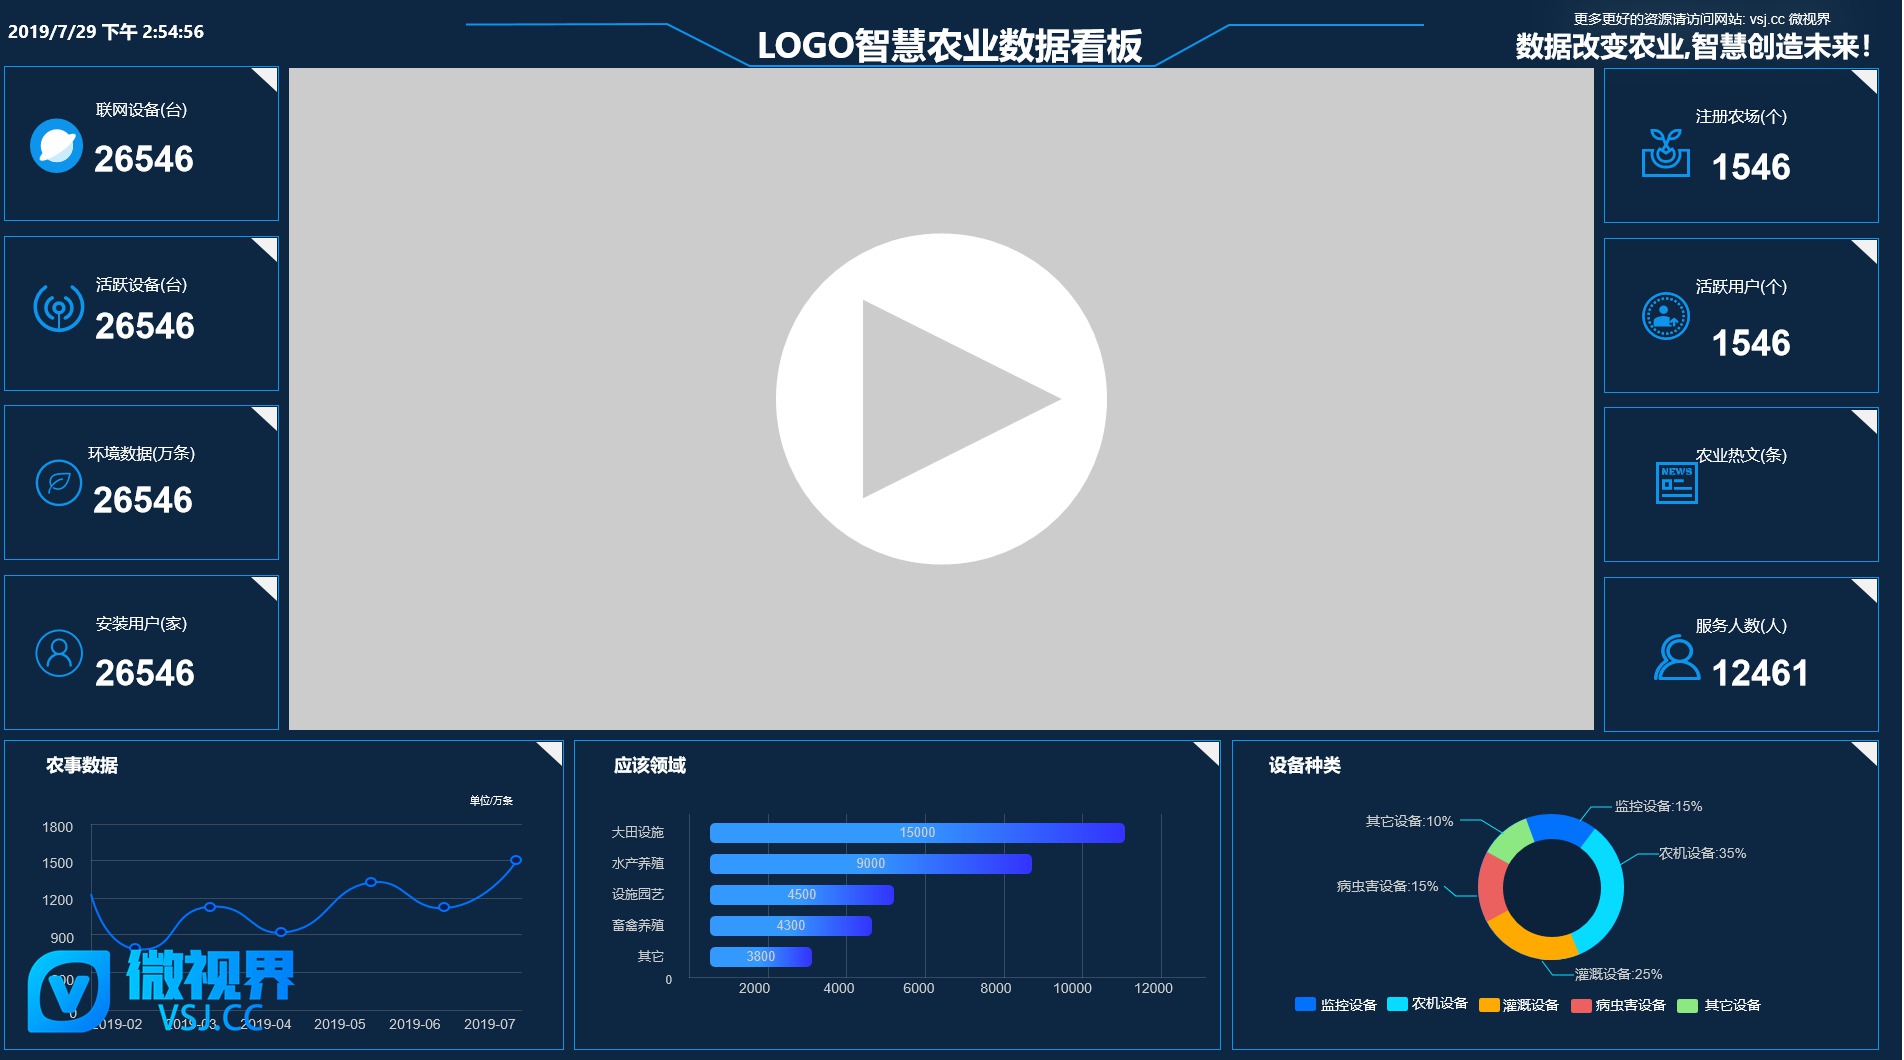Click the connected devices planet icon

[56, 146]
